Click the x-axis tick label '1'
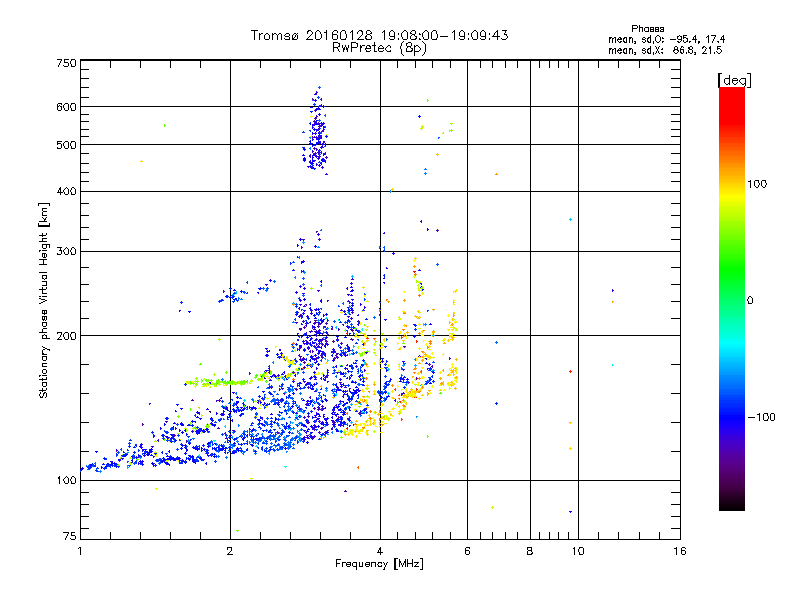This screenshot has height=600, width=800. point(80,551)
